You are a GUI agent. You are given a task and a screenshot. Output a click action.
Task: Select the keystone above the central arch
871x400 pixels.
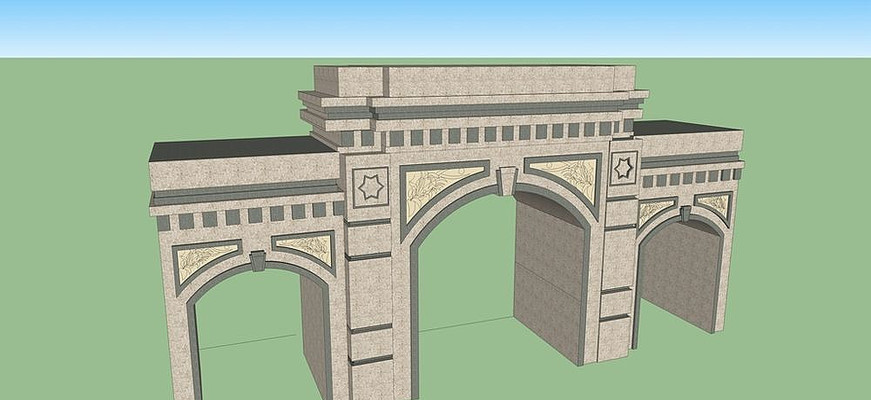[x=506, y=181]
